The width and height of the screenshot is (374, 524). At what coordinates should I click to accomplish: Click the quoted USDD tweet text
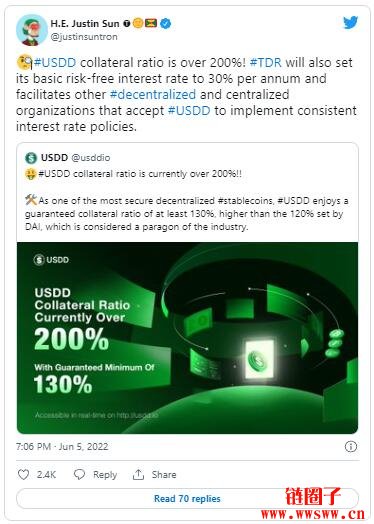[186, 200]
